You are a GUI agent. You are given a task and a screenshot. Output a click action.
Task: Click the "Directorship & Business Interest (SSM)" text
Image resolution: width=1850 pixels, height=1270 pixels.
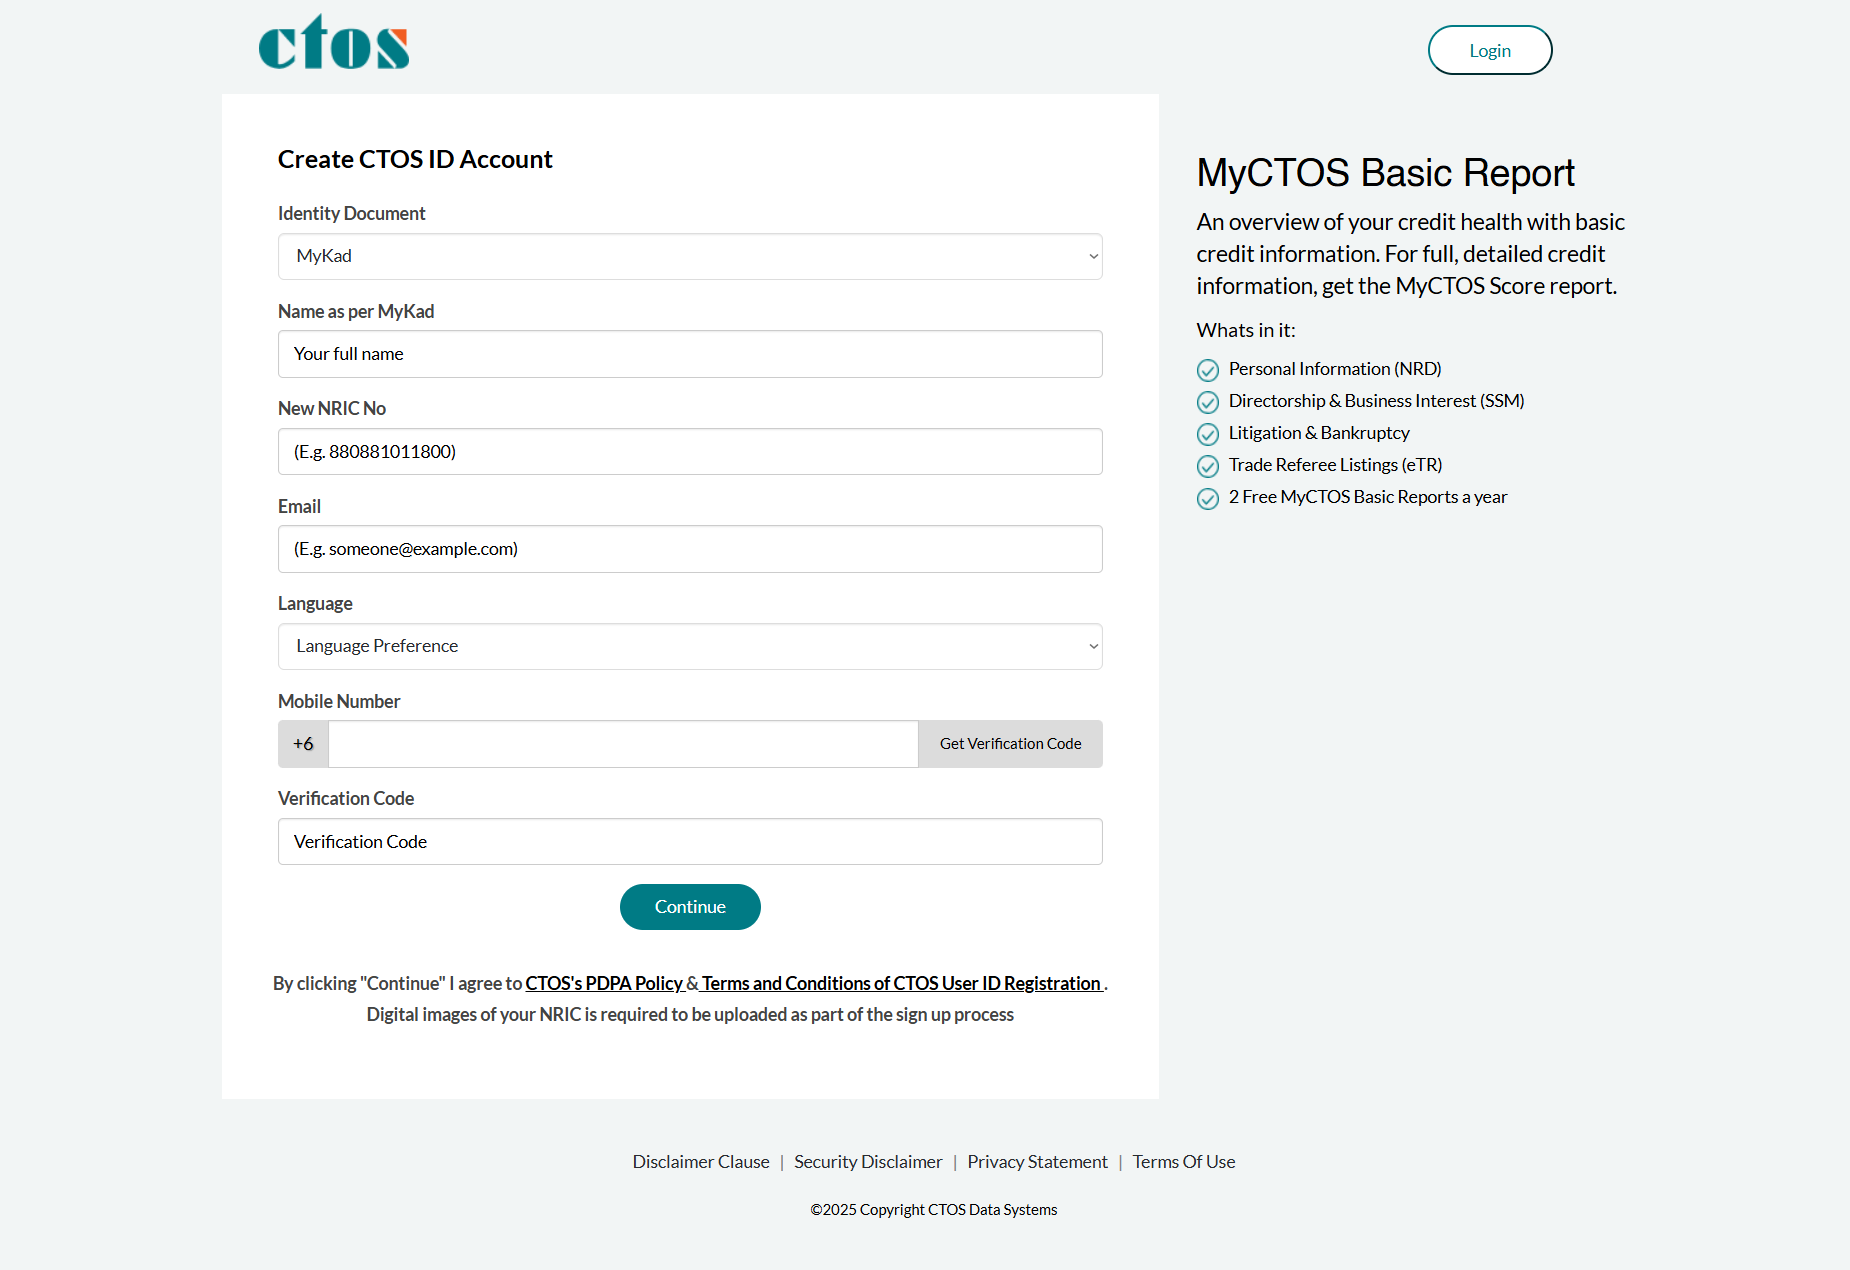tap(1376, 401)
